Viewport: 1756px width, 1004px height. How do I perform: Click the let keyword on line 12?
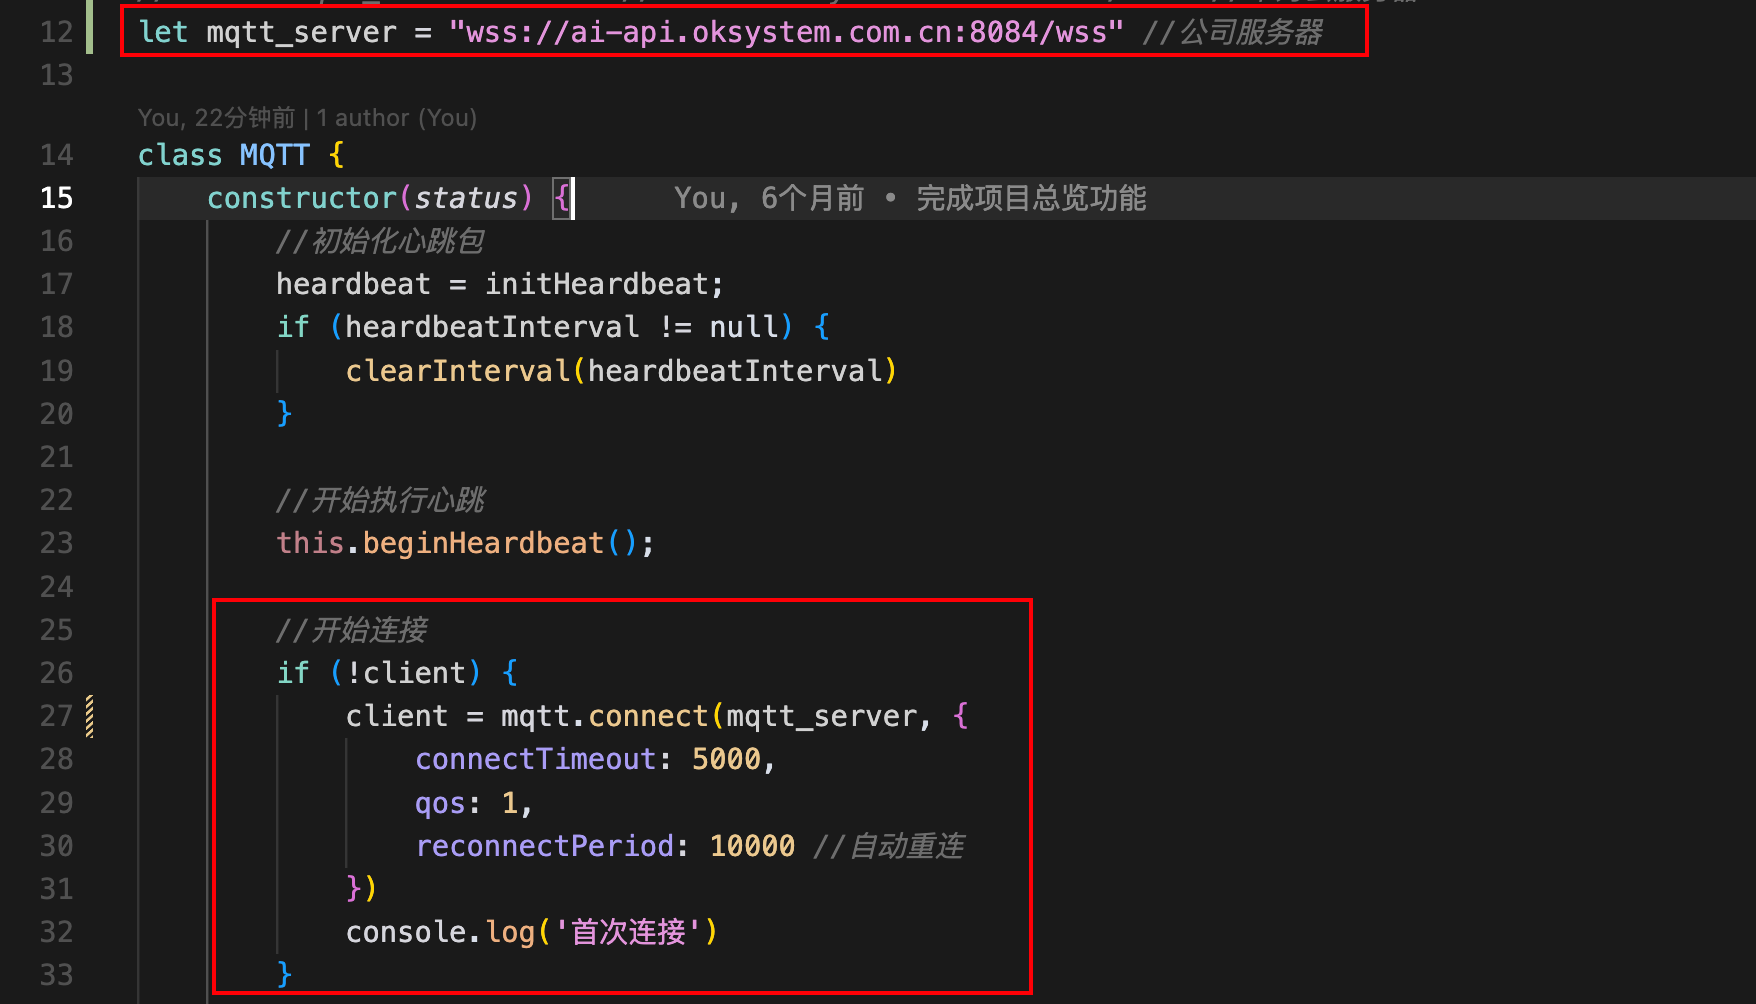163,32
